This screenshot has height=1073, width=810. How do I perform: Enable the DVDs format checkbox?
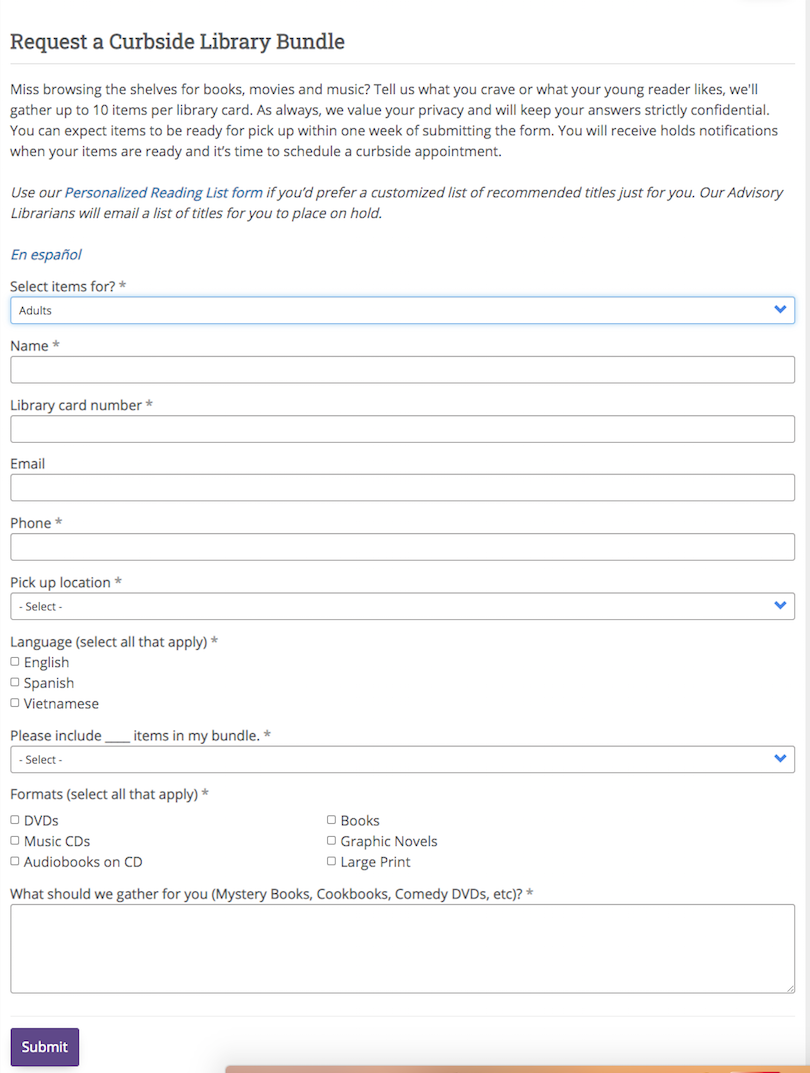[15, 820]
